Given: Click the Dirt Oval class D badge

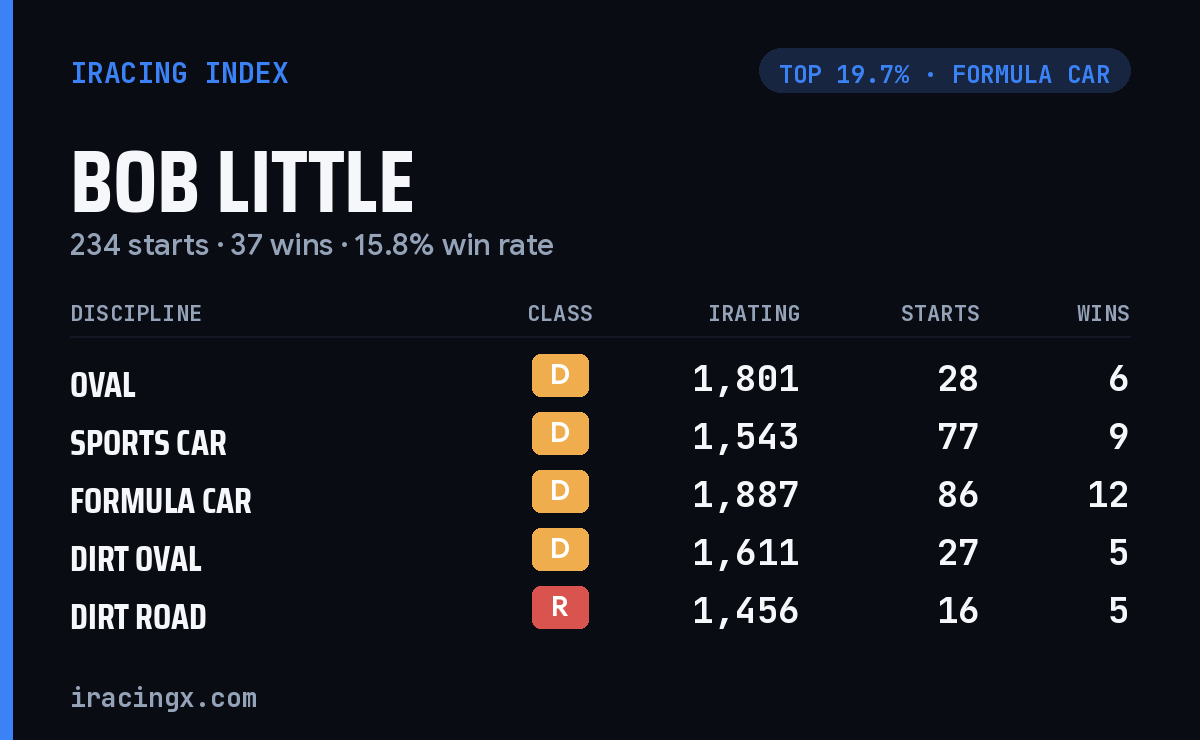Looking at the screenshot, I should click(560, 550).
